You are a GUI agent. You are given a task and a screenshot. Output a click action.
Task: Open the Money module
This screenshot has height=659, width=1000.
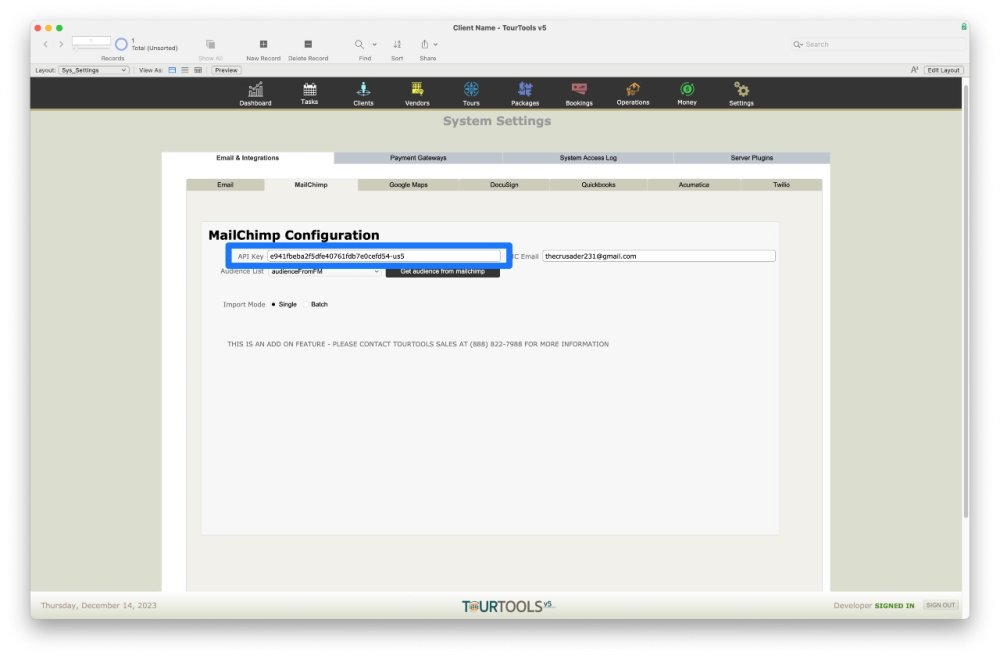click(x=687, y=93)
